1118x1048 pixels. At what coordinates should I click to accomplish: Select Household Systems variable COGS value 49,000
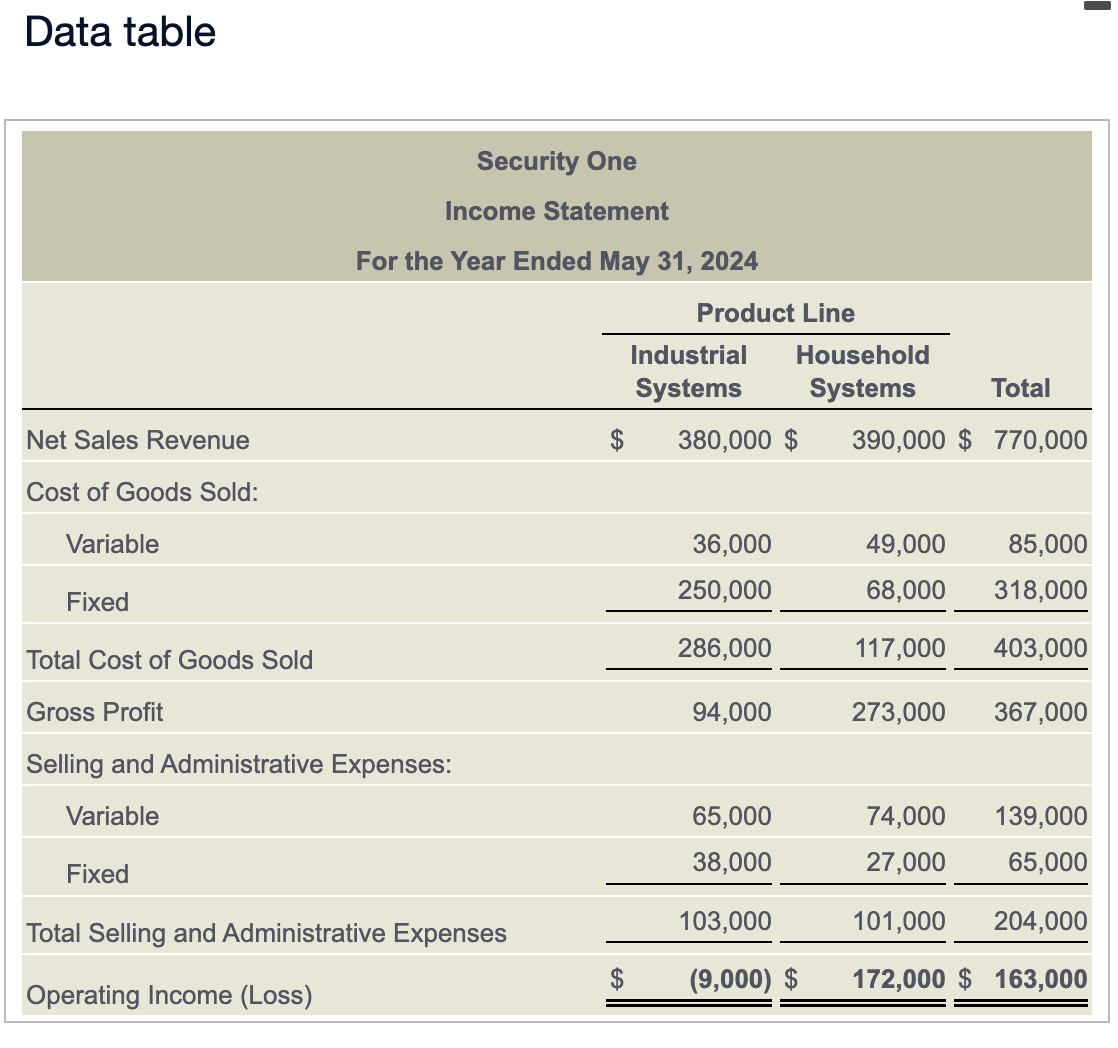point(906,544)
